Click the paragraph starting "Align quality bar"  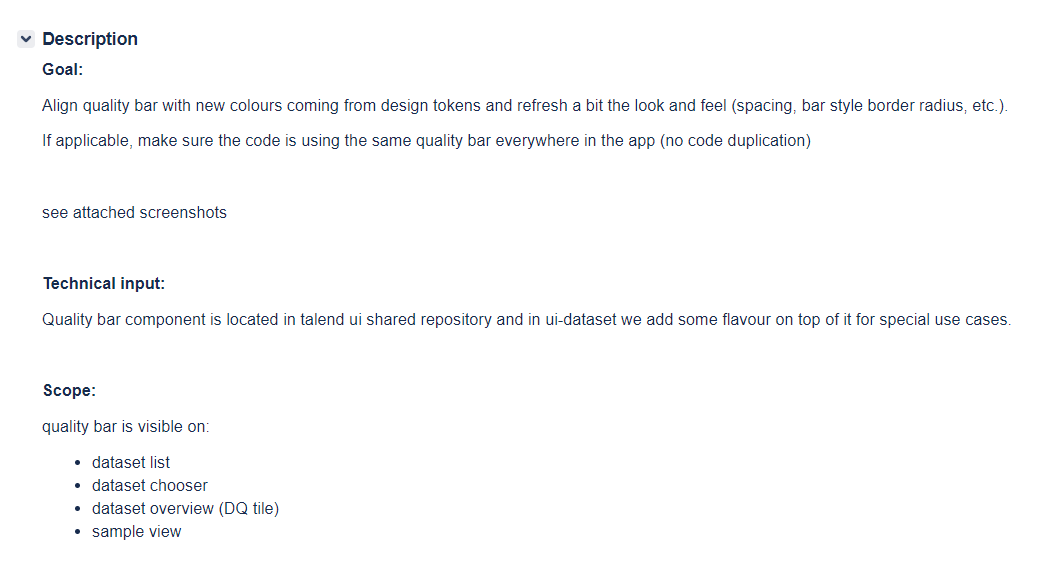524,105
